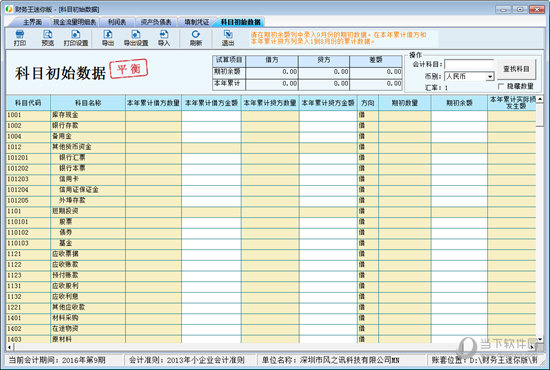Click the vertical scrollbar up arrow
Screen dimensions: 550x370
click(x=539, y=99)
